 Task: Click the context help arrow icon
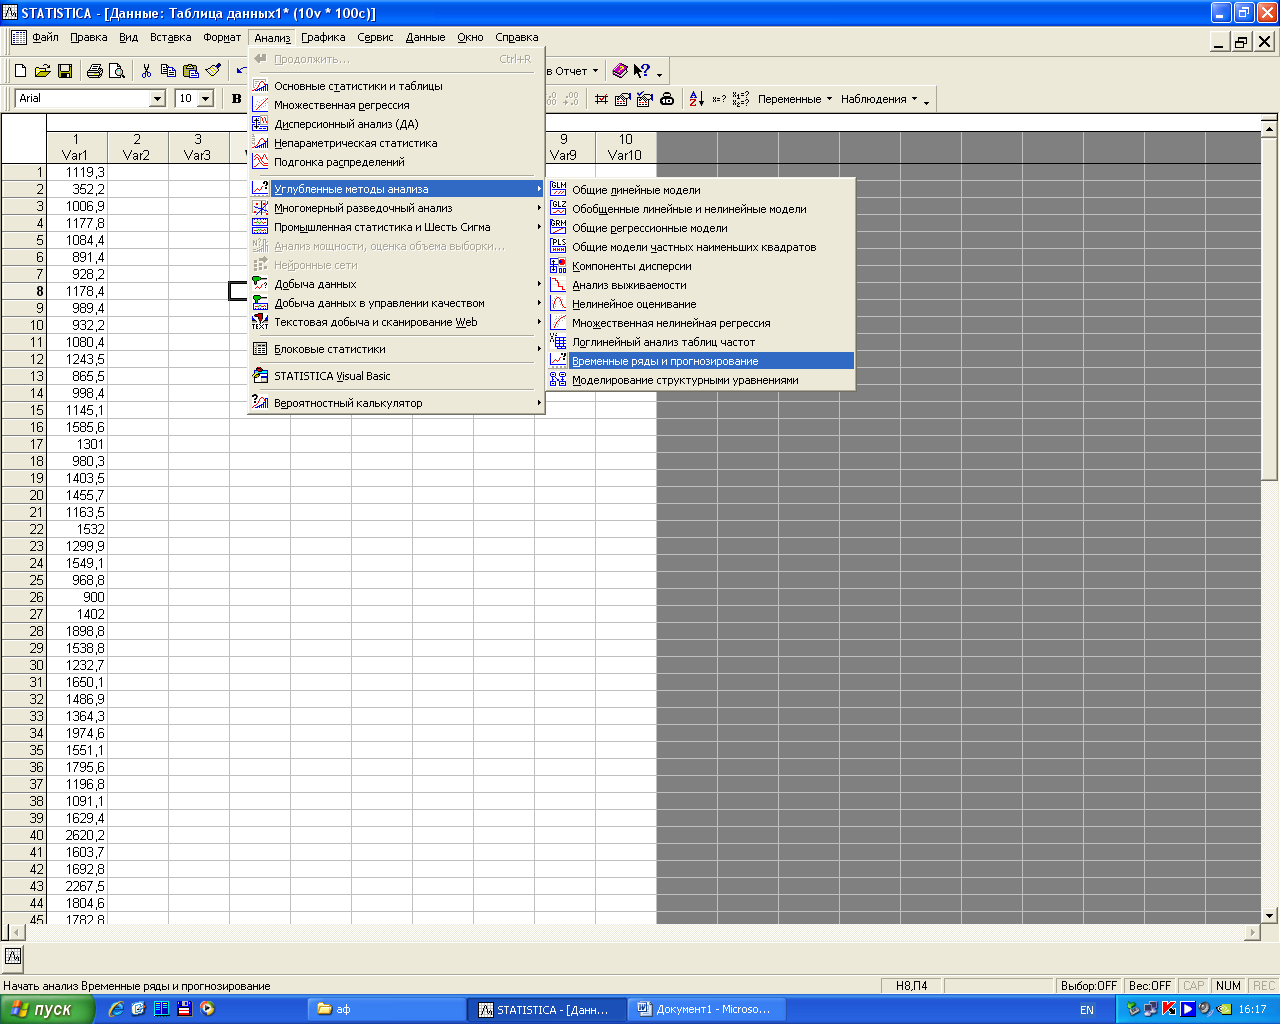[642, 71]
